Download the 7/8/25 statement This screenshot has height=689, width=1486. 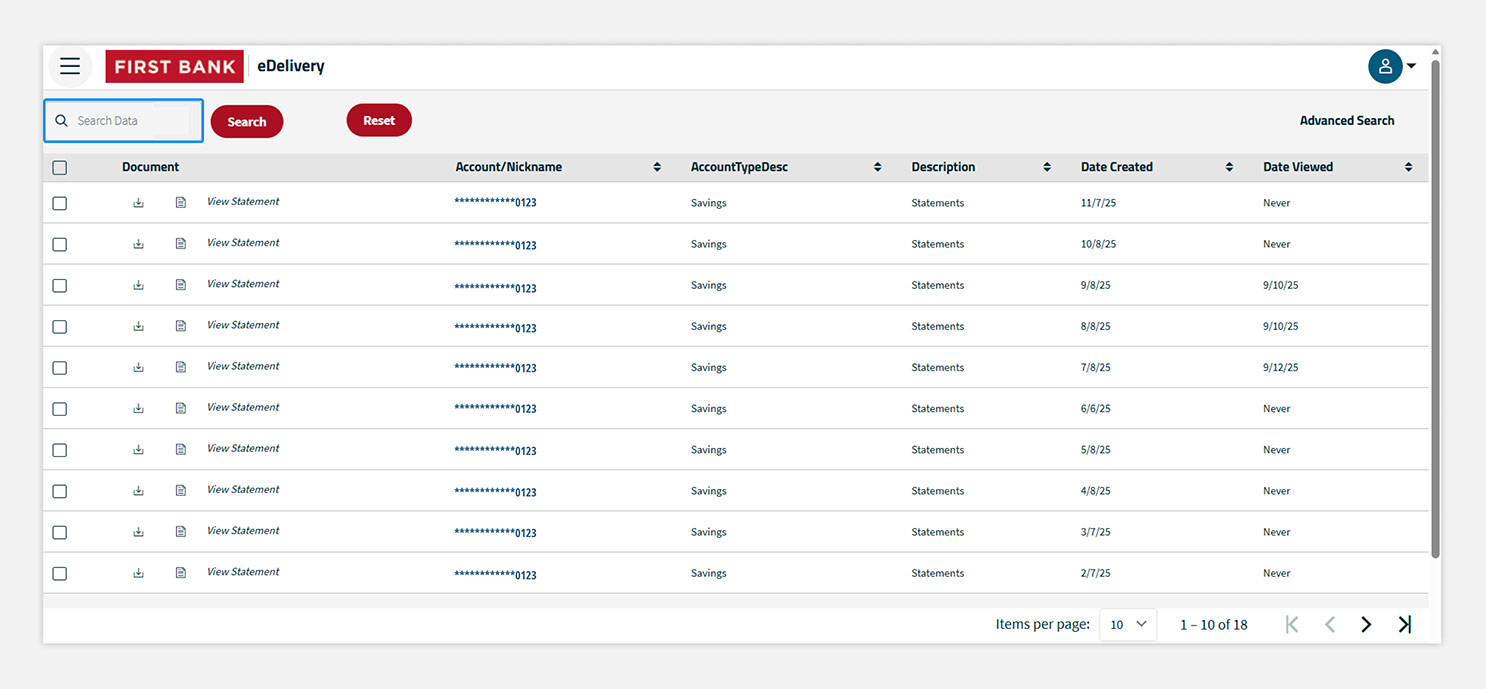click(x=139, y=367)
